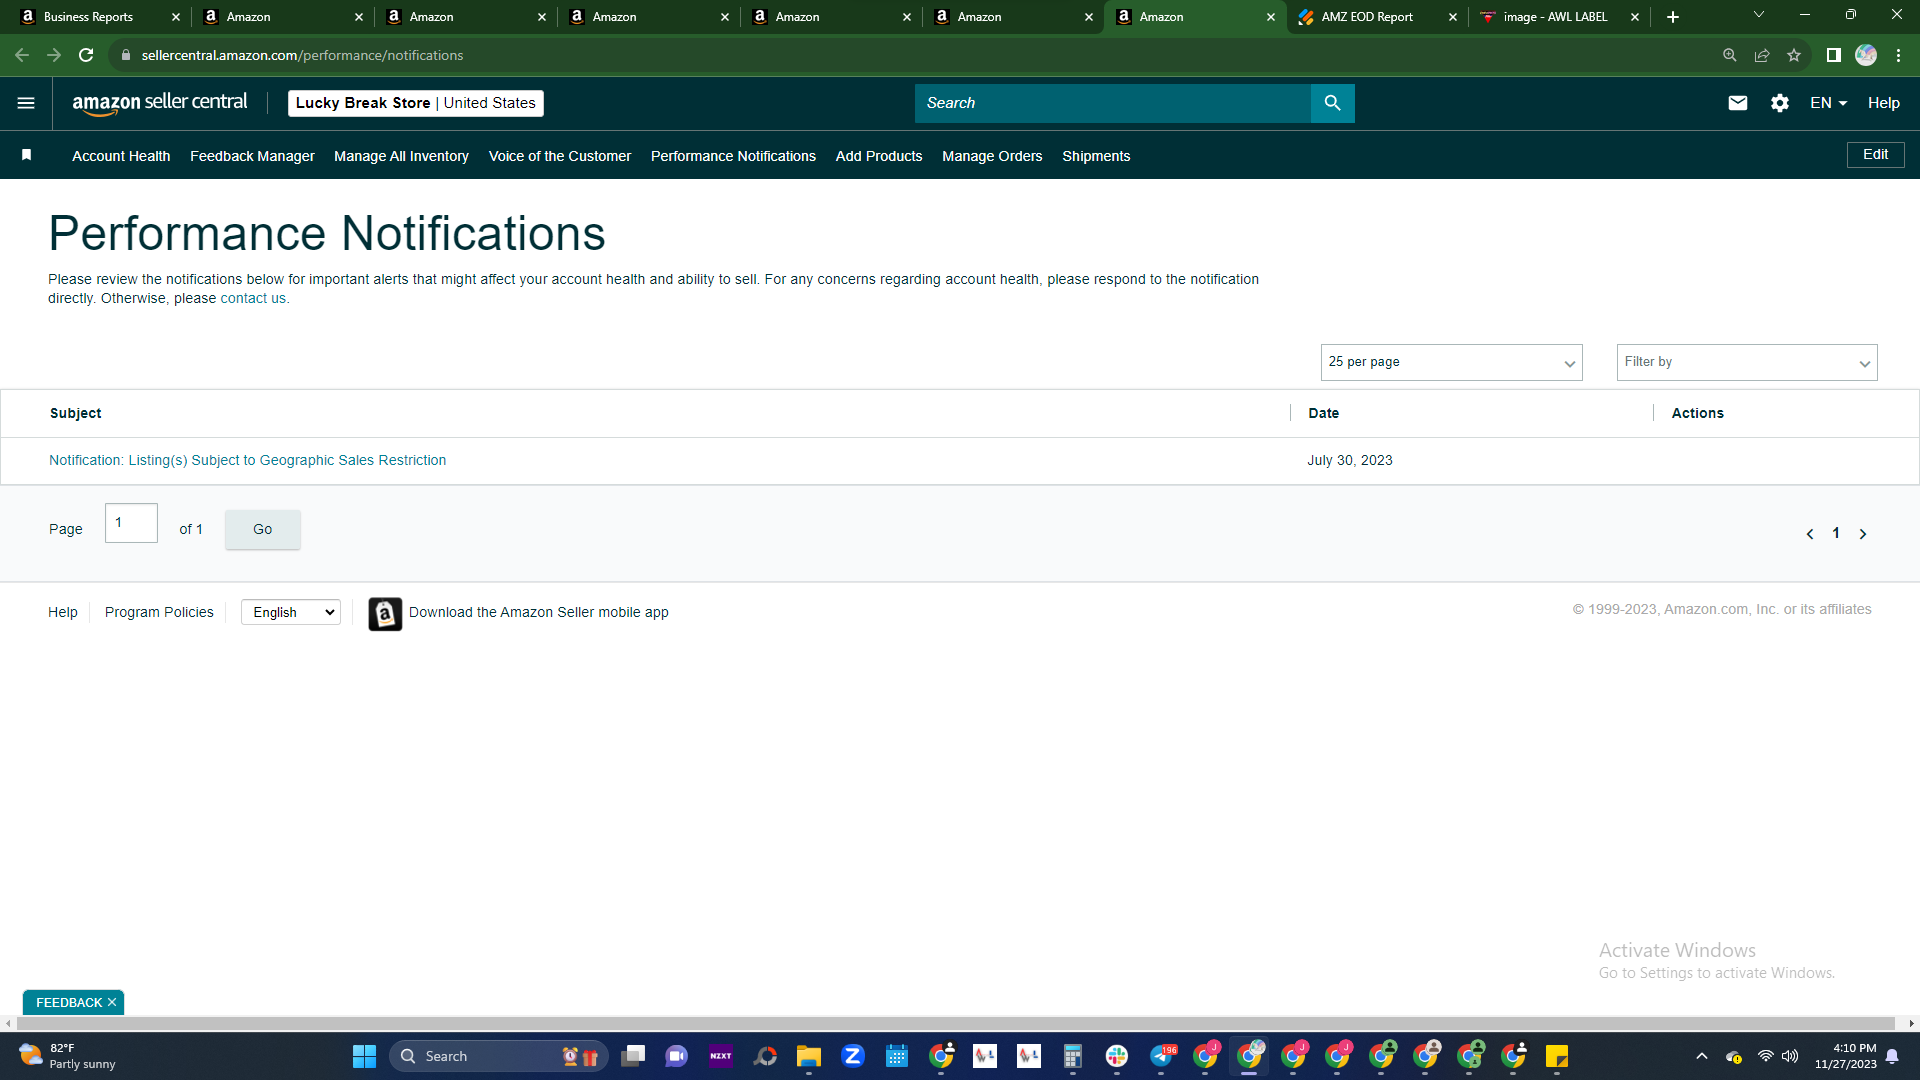The width and height of the screenshot is (1920, 1080).
Task: Go to the previous page of notifications
Action: coord(1810,534)
